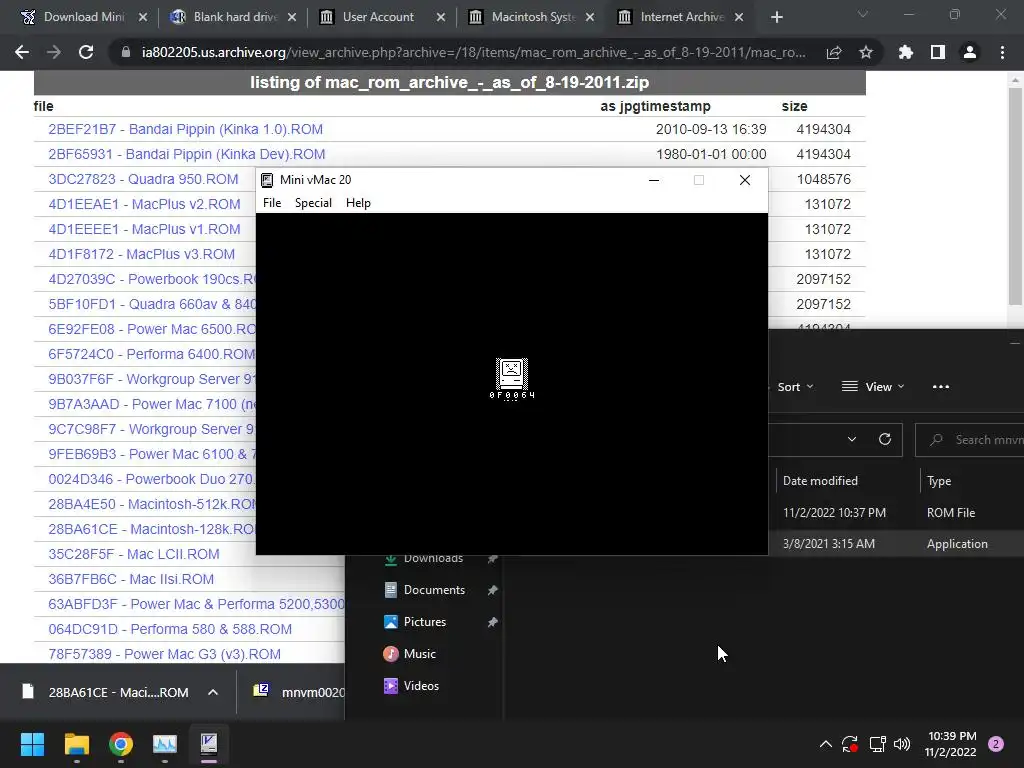
Task: Open See more options in File Explorer
Action: [941, 387]
